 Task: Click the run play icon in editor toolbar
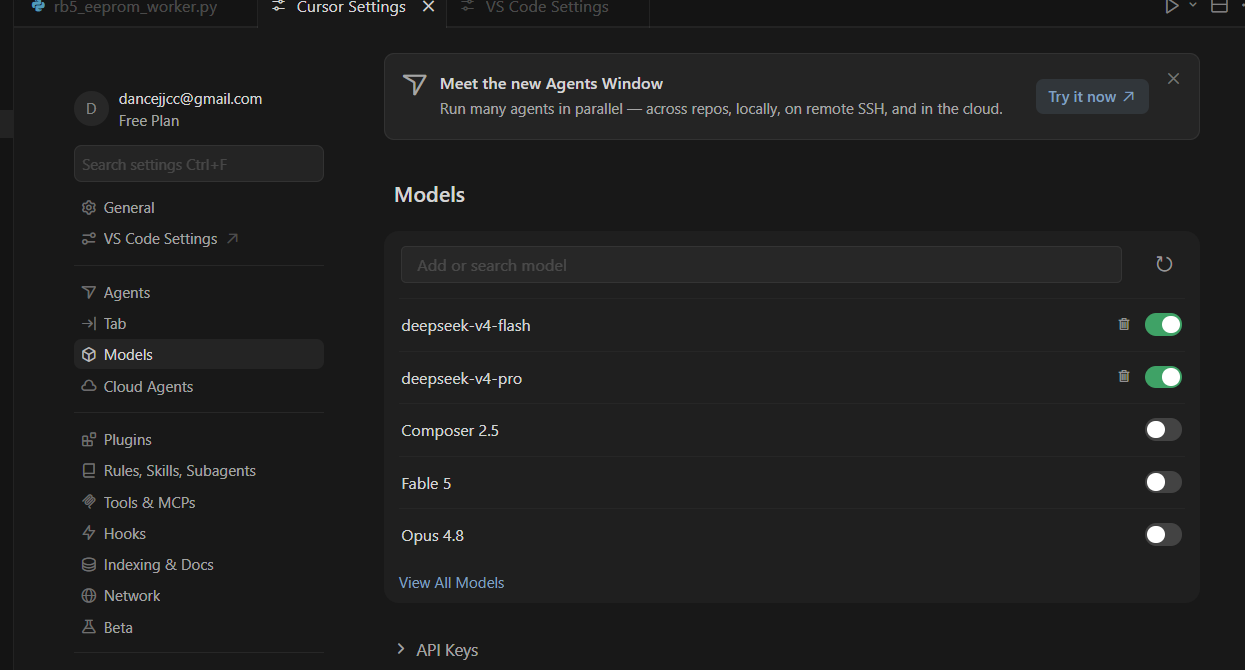coord(1171,6)
